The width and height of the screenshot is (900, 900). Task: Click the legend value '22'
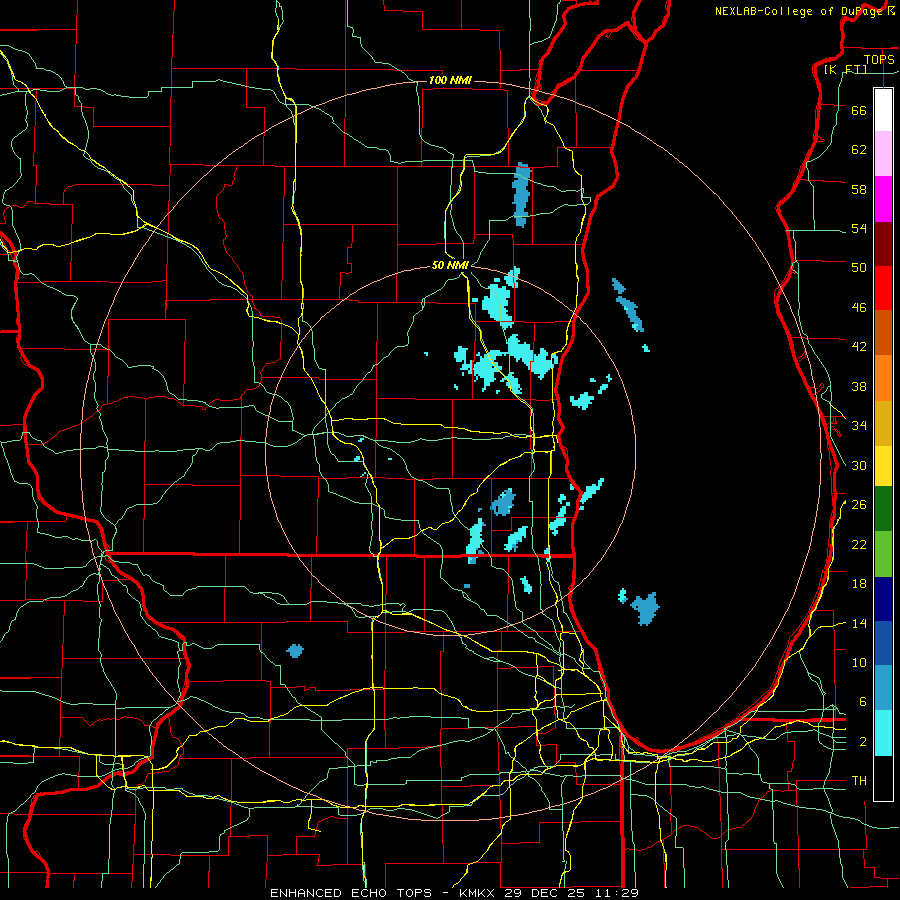(x=859, y=544)
